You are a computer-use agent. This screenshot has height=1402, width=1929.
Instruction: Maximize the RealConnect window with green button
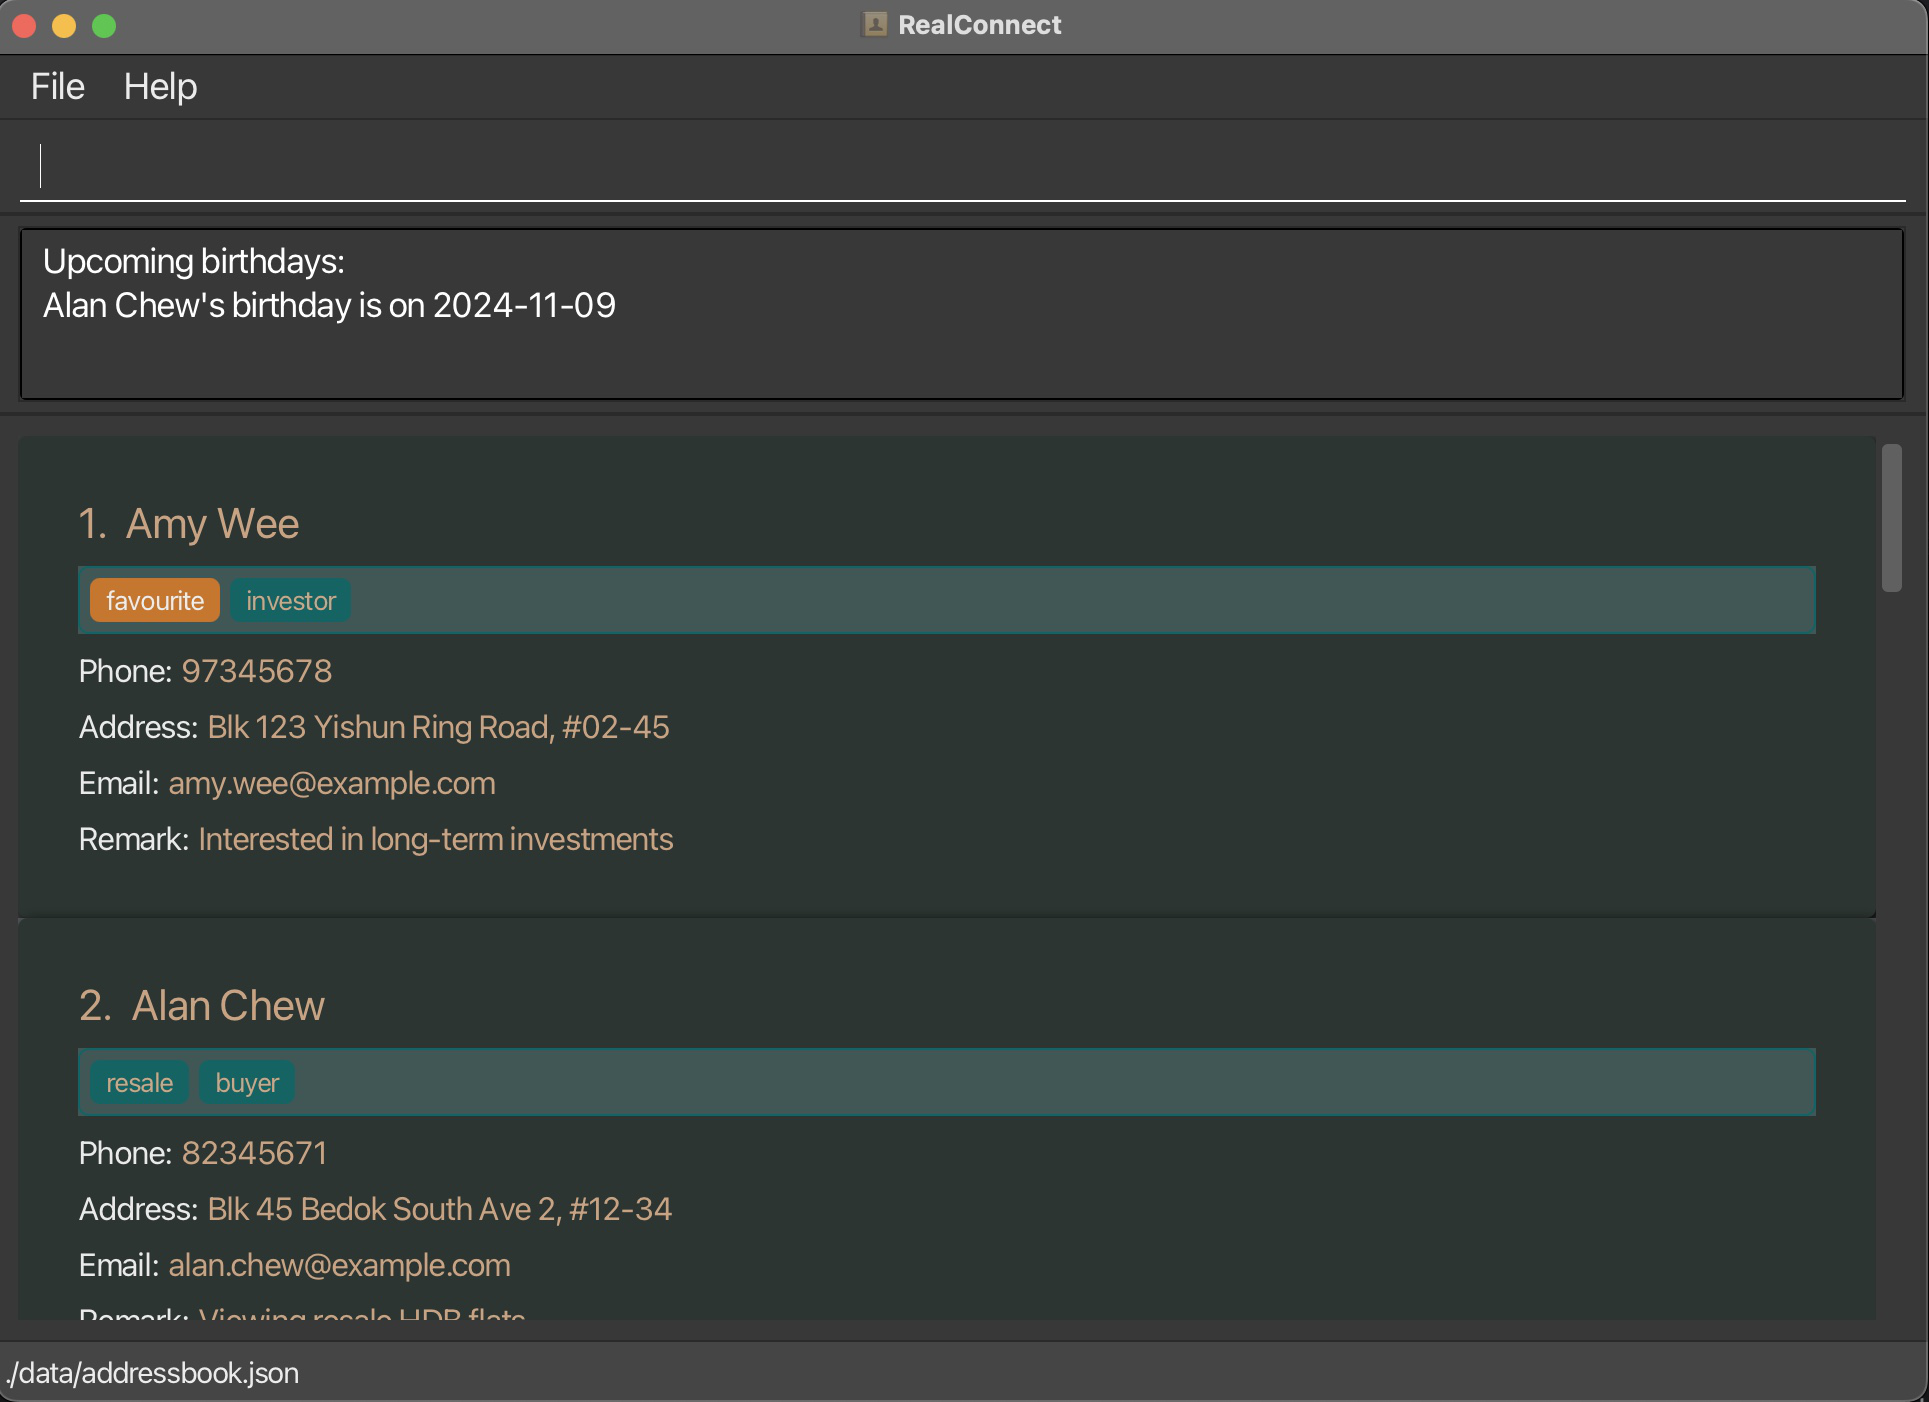pyautogui.click(x=104, y=26)
